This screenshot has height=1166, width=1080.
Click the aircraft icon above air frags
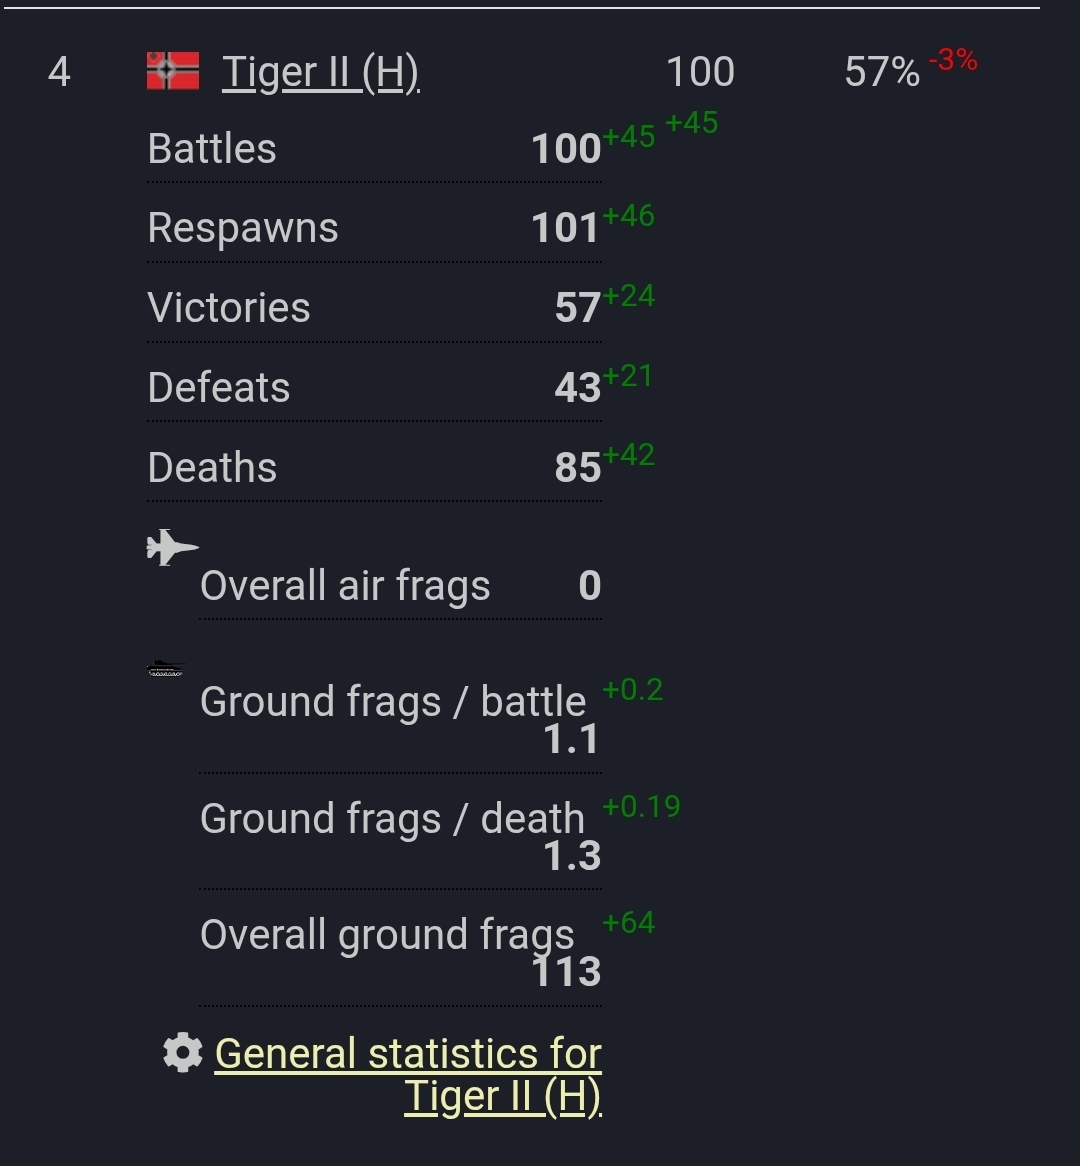(x=171, y=547)
